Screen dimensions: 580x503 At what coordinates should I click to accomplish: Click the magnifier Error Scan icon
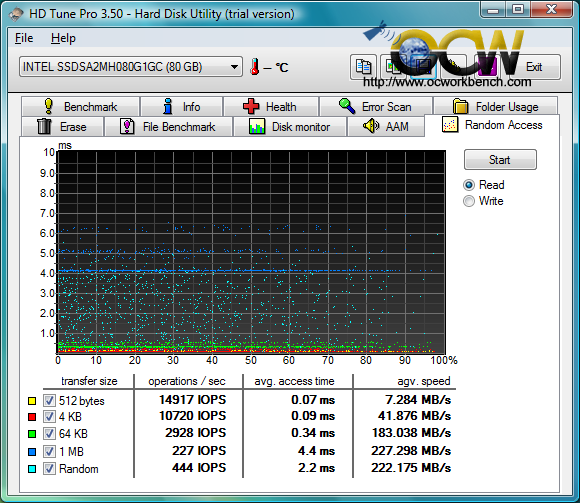[347, 107]
